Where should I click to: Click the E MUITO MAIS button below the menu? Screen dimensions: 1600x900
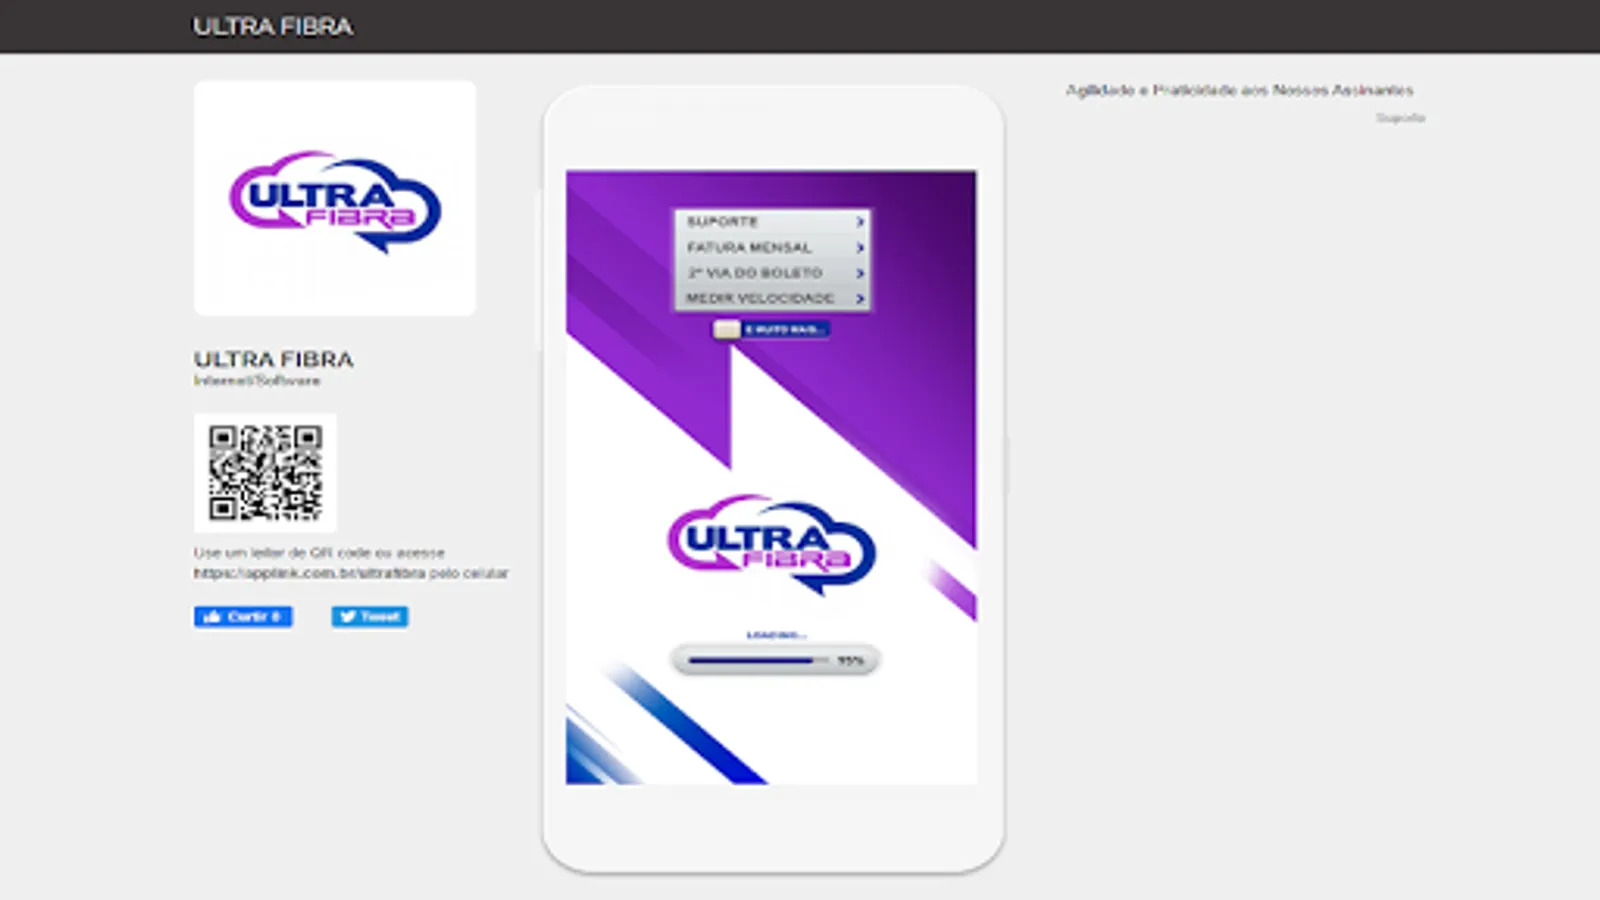(771, 329)
